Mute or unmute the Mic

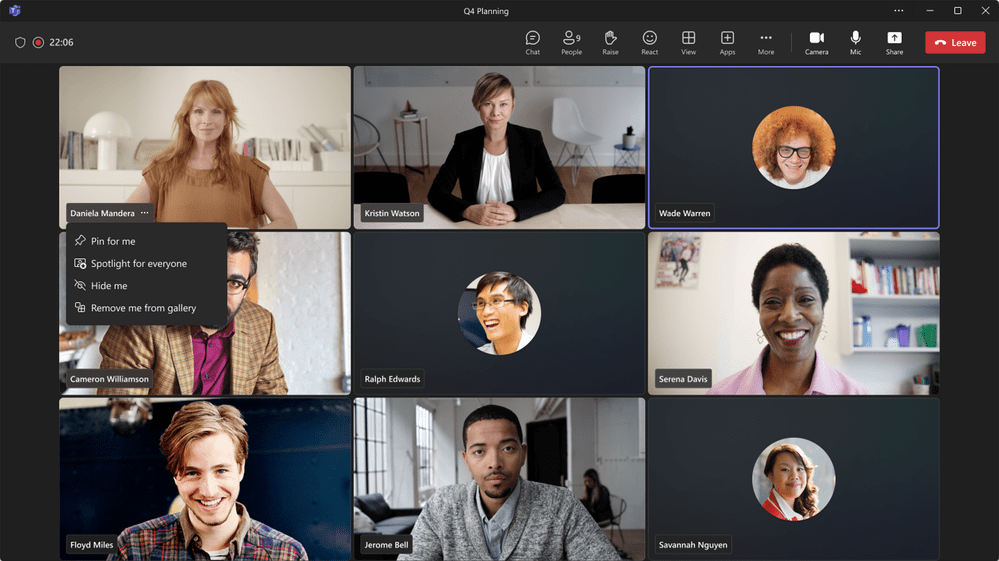[x=855, y=43]
